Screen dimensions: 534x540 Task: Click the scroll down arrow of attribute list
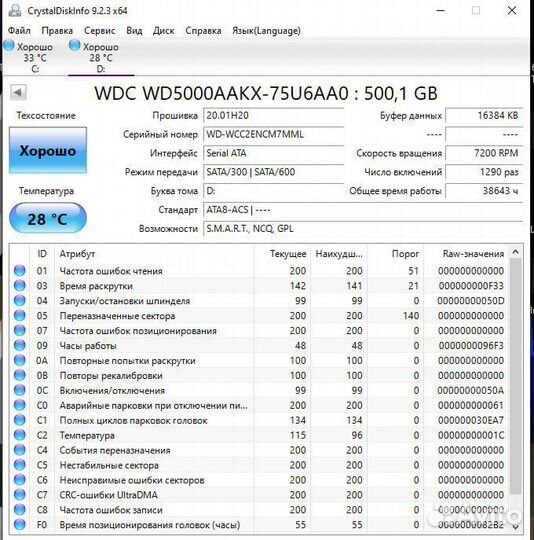click(515, 526)
